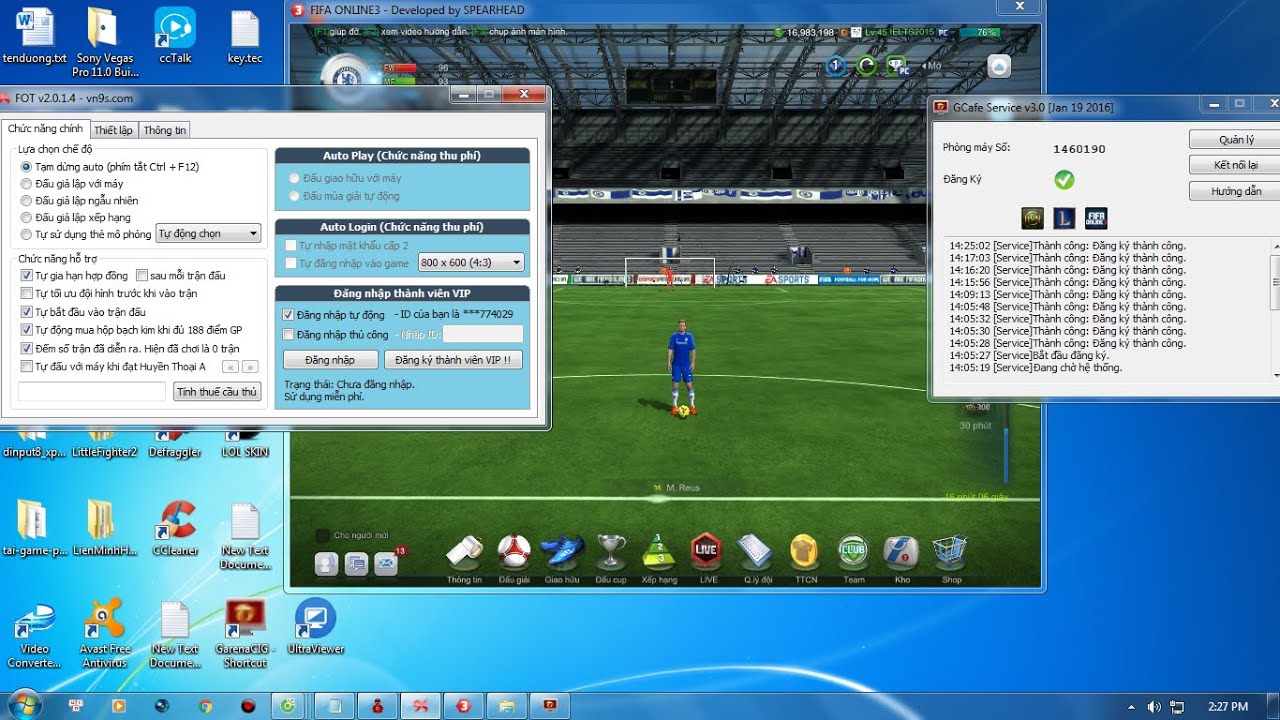Open the GarenaCIG Shortcut on desktop
1280x720 pixels.
245,632
